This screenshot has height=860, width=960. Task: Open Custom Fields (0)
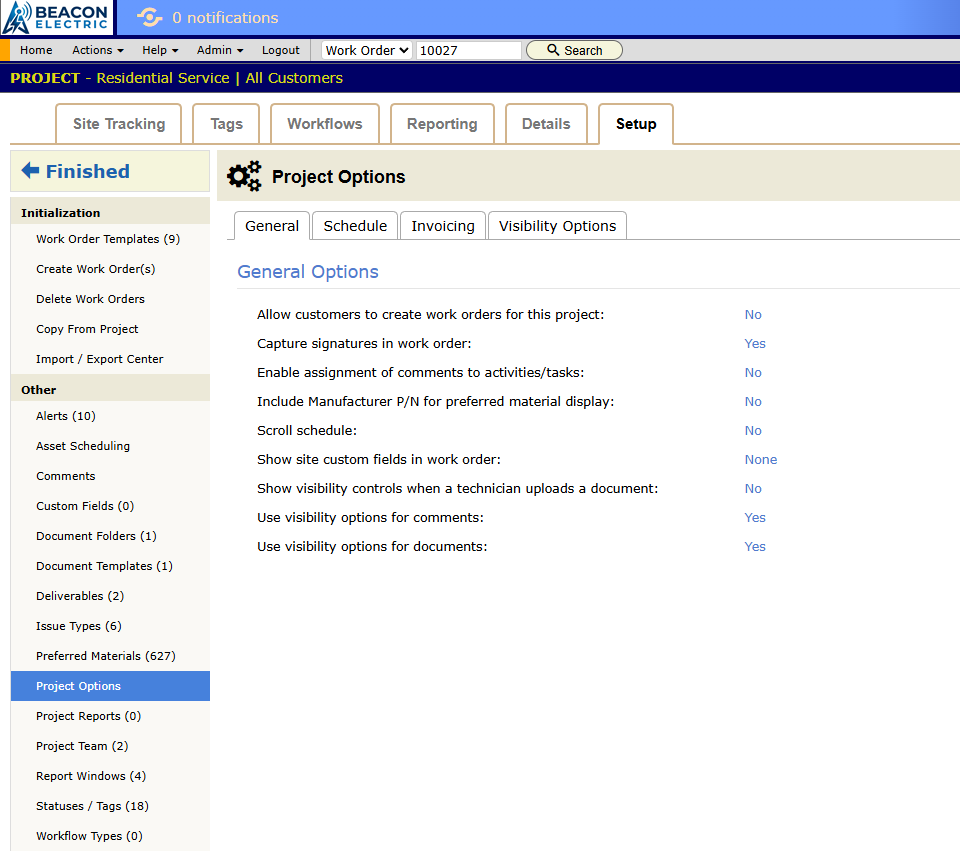click(x=85, y=506)
